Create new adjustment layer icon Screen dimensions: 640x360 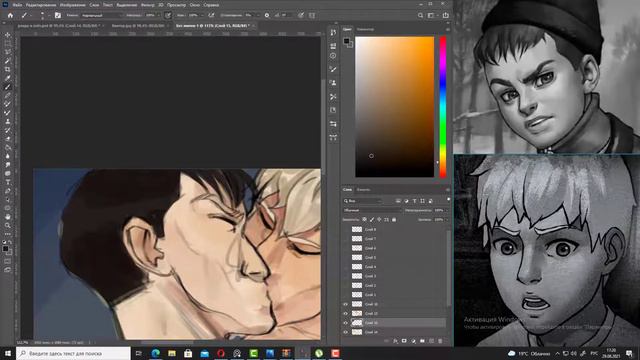click(413, 341)
